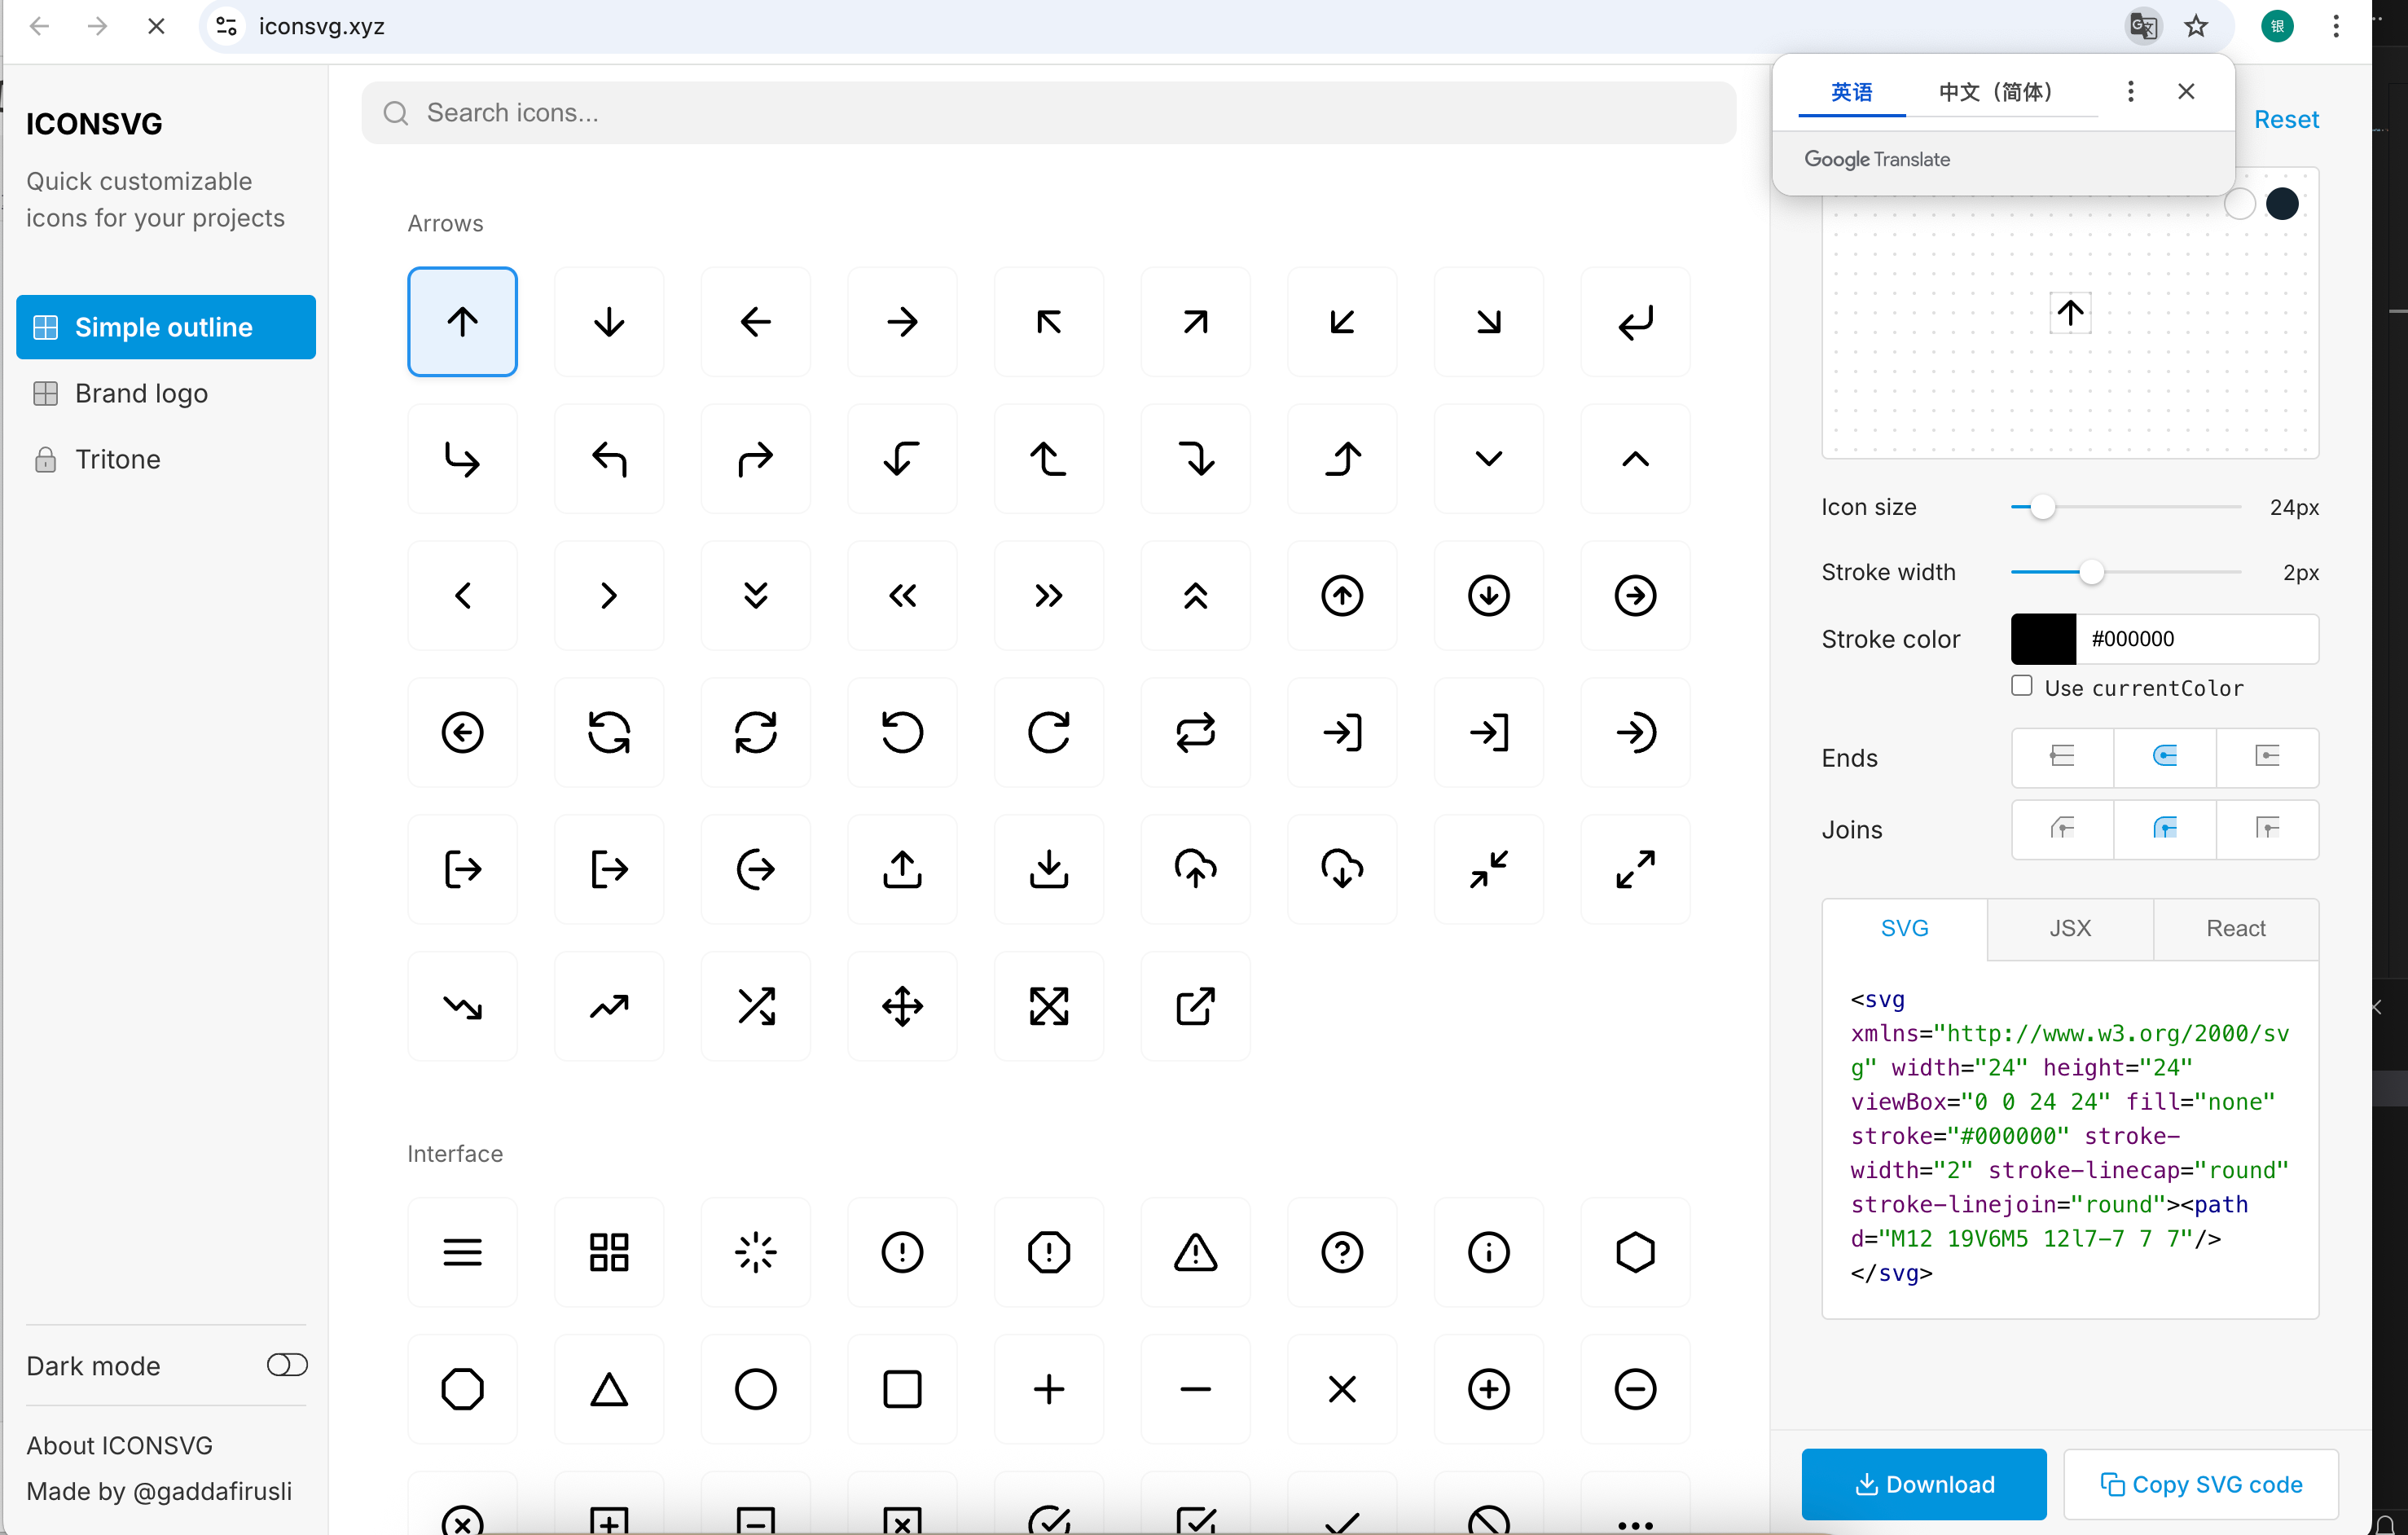The height and width of the screenshot is (1535, 2408).
Task: Pick the cloud upload icon
Action: 1195,869
